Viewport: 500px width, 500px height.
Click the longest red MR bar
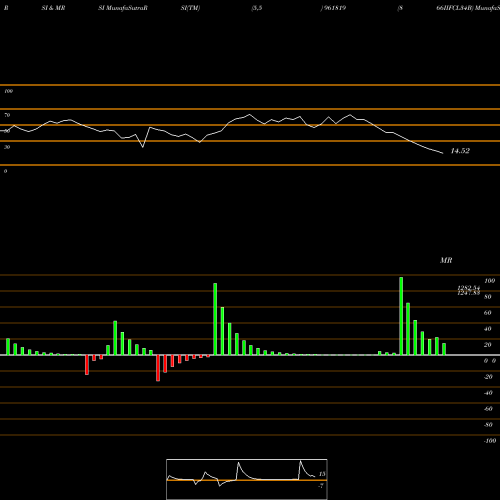tap(158, 368)
